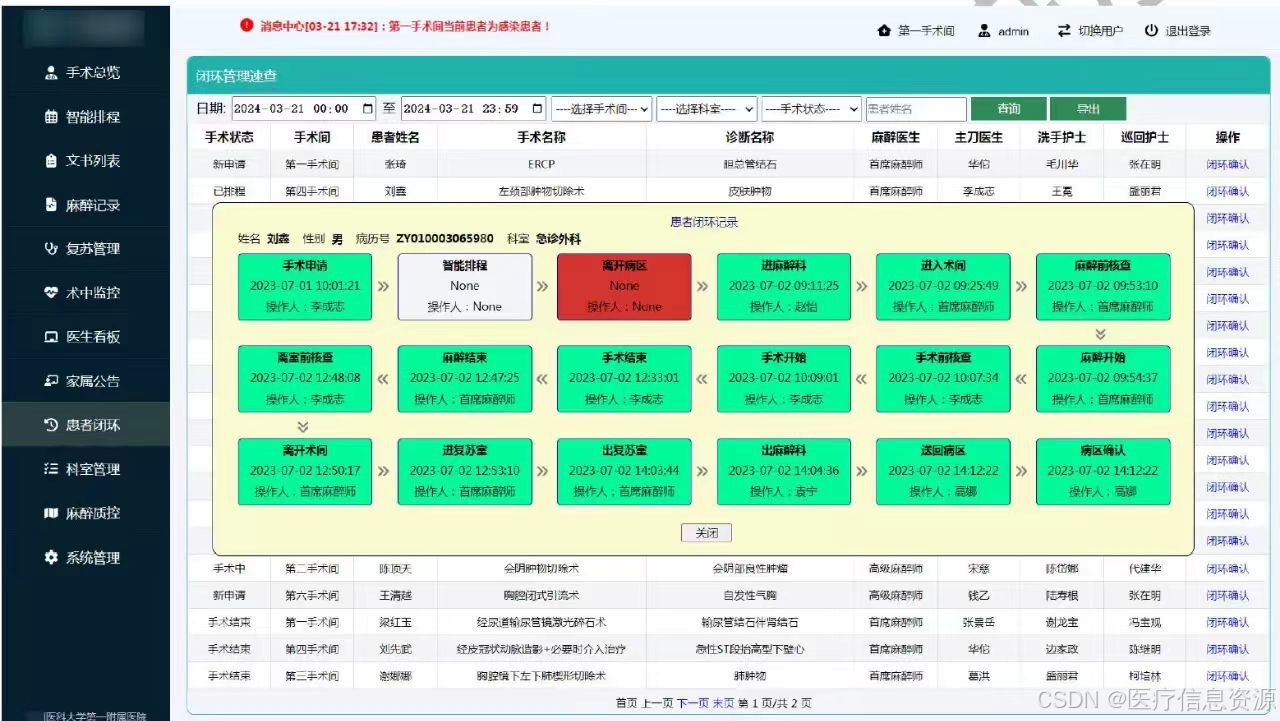Click the 手术结束 step card

tap(624, 379)
